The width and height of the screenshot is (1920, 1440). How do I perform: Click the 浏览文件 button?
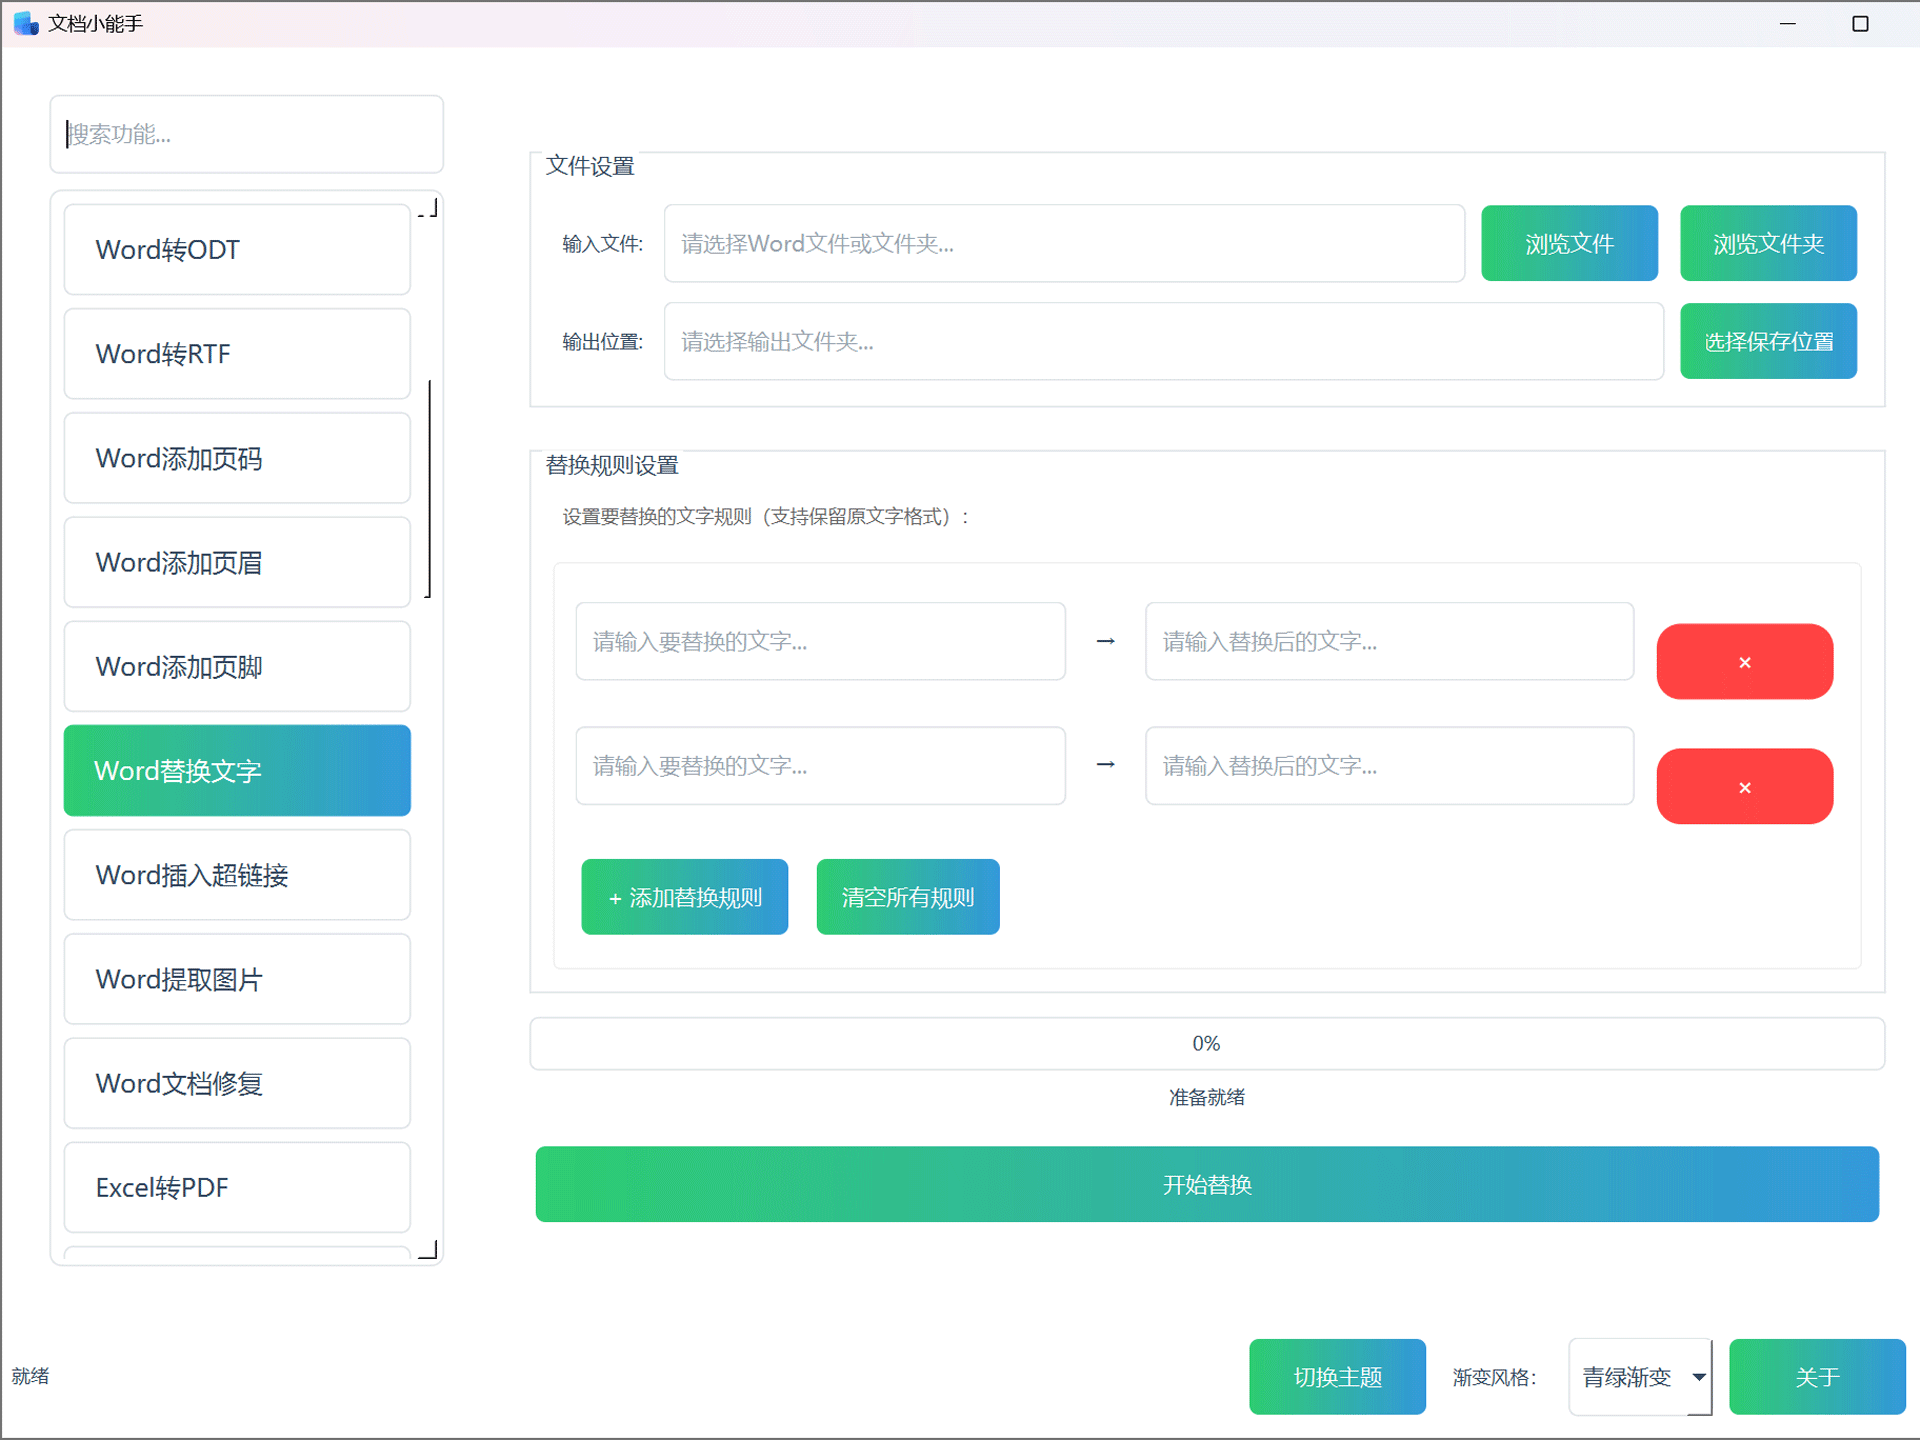click(x=1569, y=243)
